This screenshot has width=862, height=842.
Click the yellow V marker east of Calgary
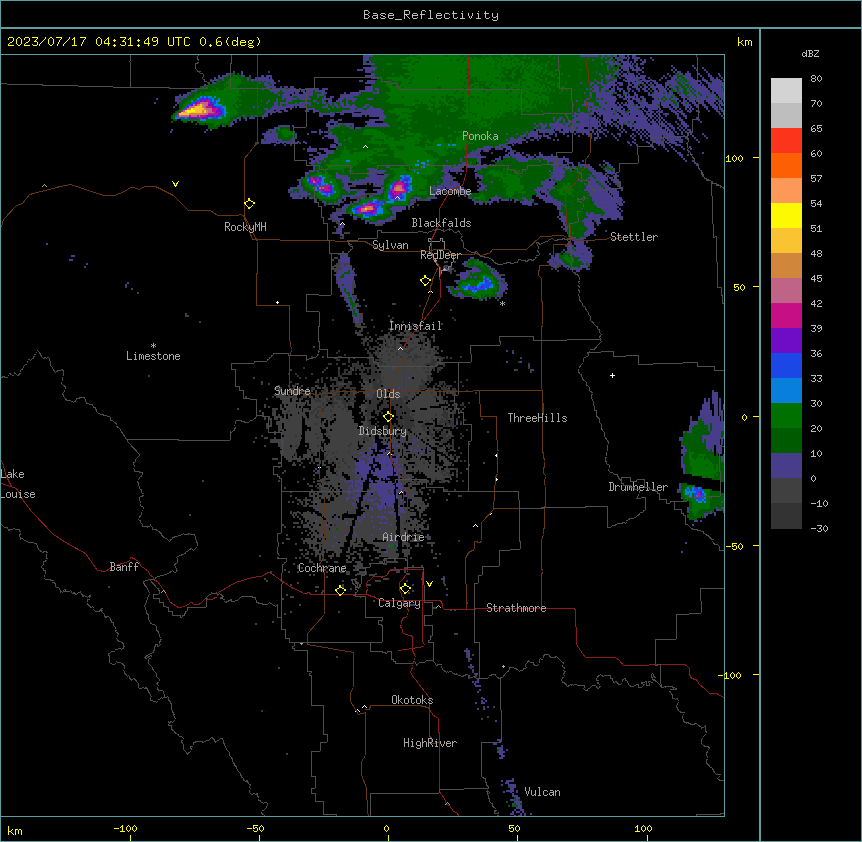click(x=429, y=584)
